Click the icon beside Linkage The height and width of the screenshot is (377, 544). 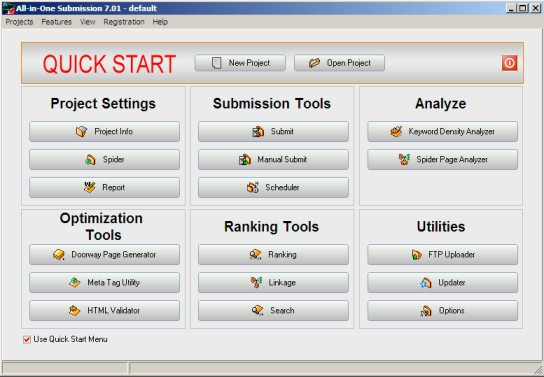[x=256, y=283]
